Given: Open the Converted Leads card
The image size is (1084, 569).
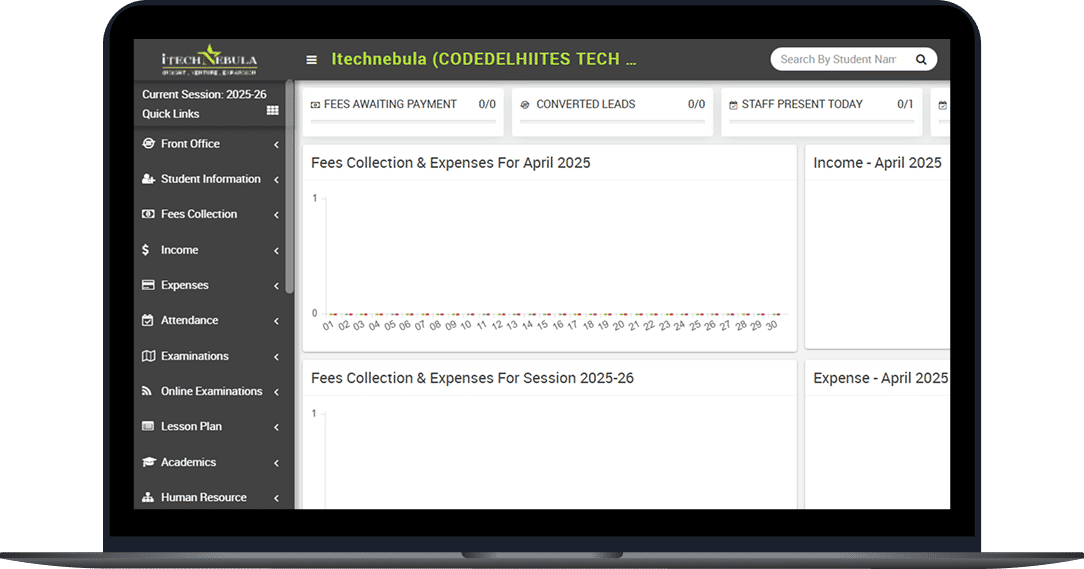Looking at the screenshot, I should (613, 111).
